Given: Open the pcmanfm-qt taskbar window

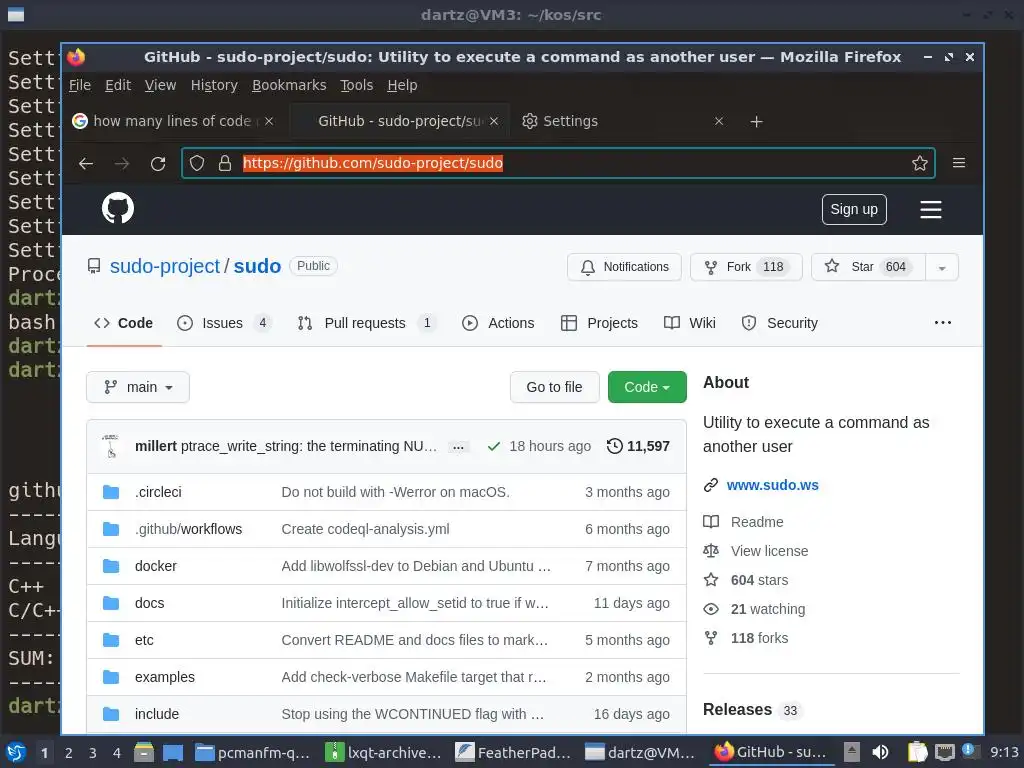Looking at the screenshot, I should point(252,752).
